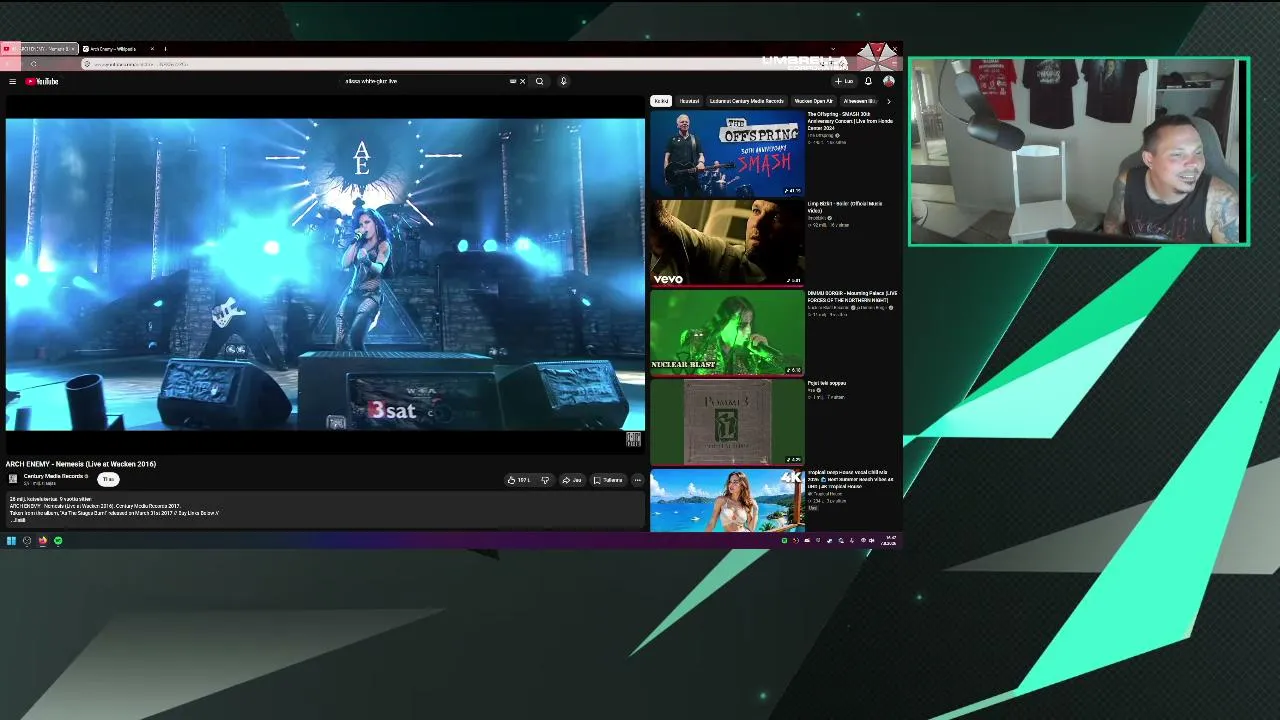Open the more actions three-dot menu
Image resolution: width=1280 pixels, height=720 pixels.
click(637, 480)
